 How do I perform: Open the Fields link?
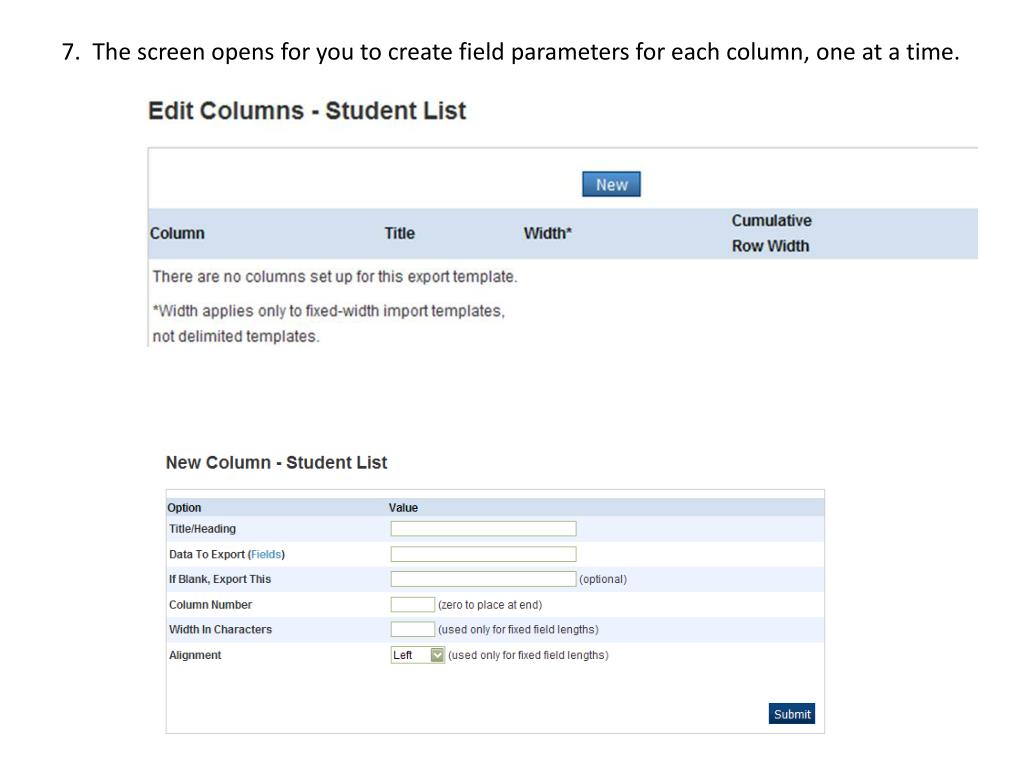(x=266, y=554)
